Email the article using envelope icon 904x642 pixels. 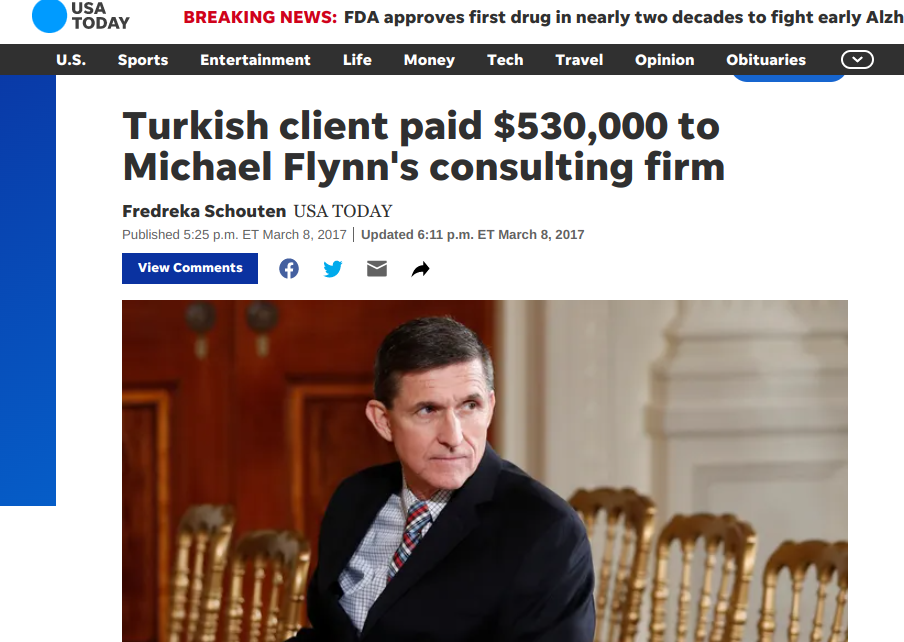376,269
